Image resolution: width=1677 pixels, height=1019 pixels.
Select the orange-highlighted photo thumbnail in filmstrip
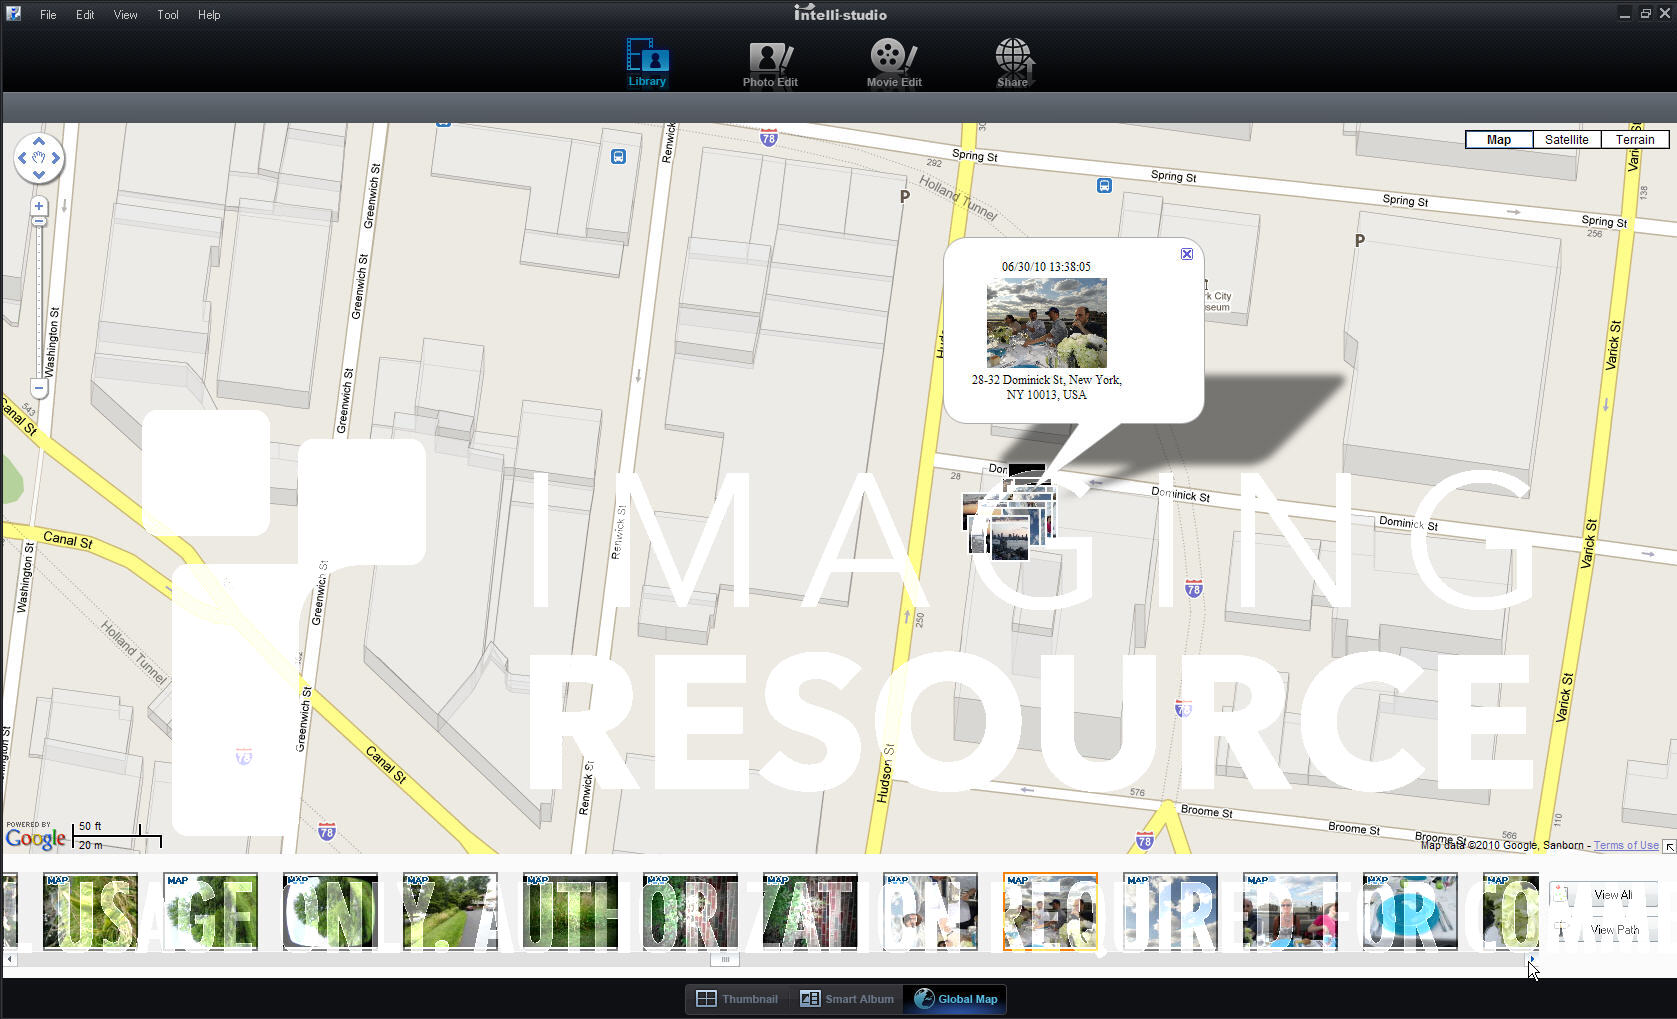tap(1050, 911)
